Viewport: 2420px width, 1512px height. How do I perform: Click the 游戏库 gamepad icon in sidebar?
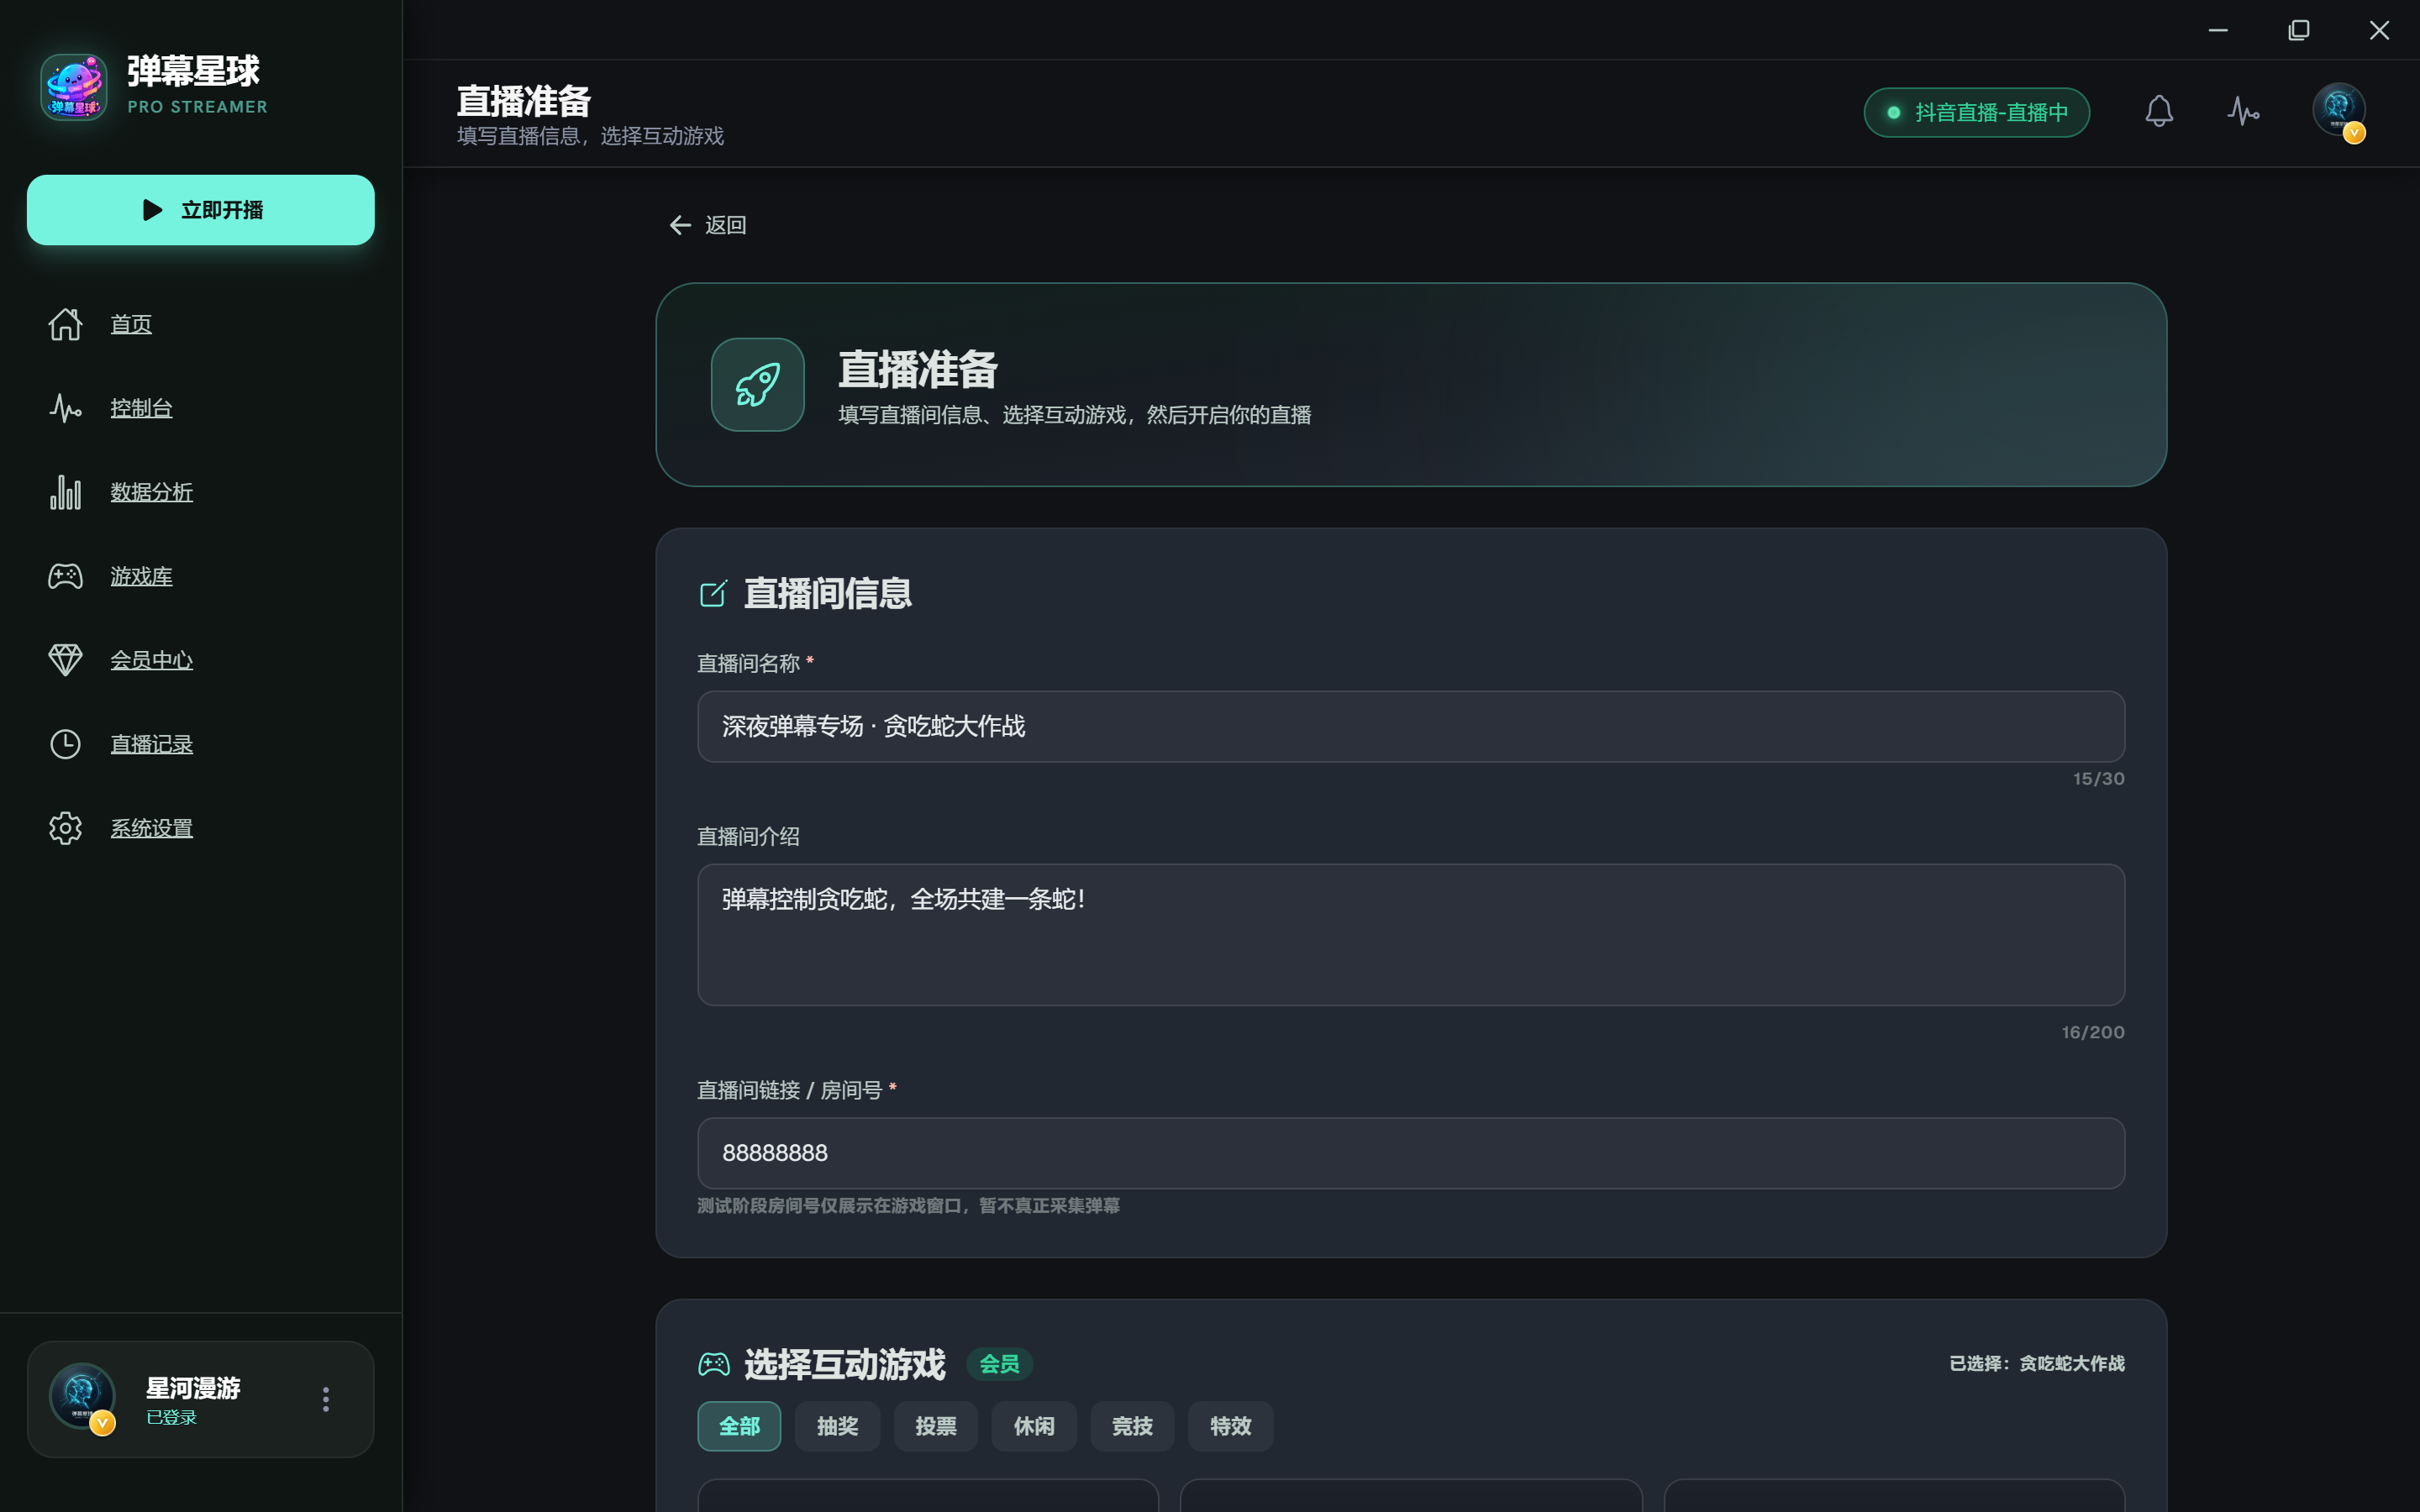point(65,576)
